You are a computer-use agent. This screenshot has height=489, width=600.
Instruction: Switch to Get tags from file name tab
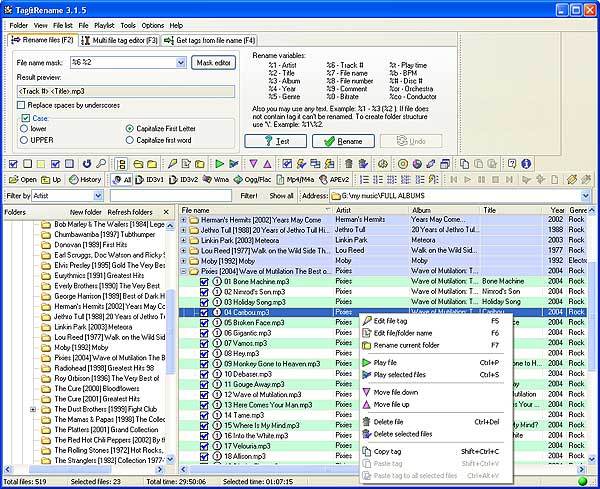[209, 40]
